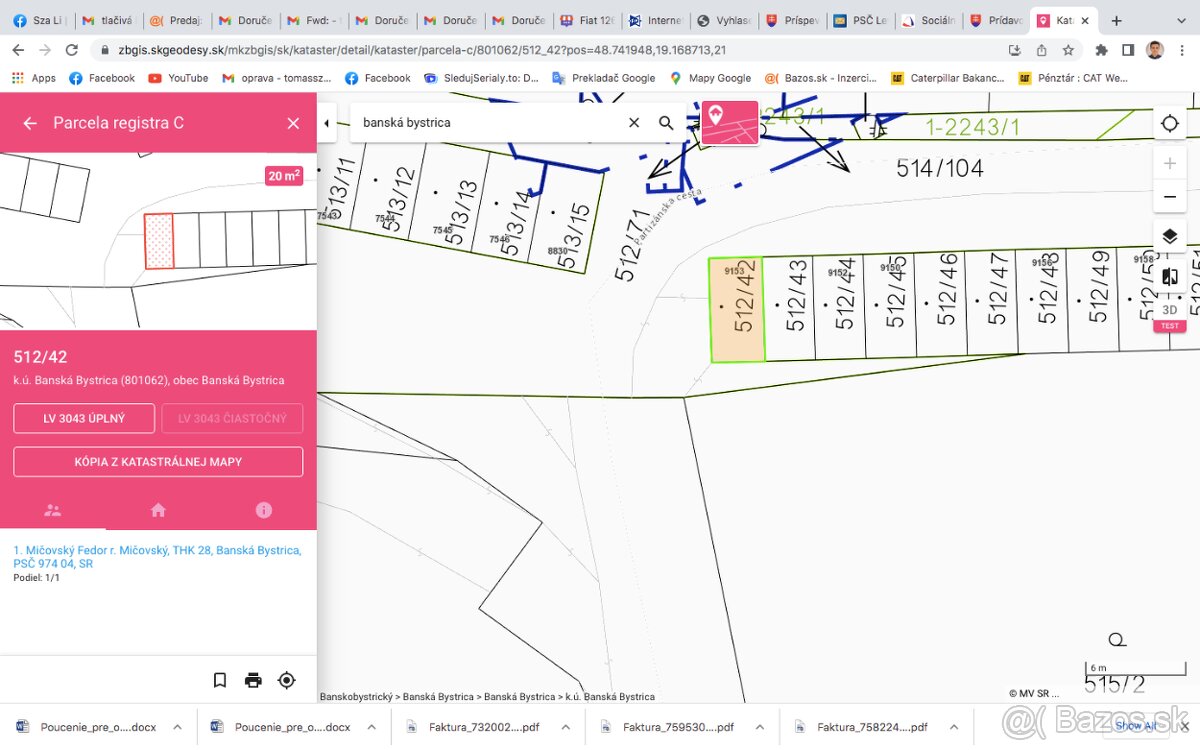
Task: Bookmark the selected parcel
Action: (x=220, y=680)
